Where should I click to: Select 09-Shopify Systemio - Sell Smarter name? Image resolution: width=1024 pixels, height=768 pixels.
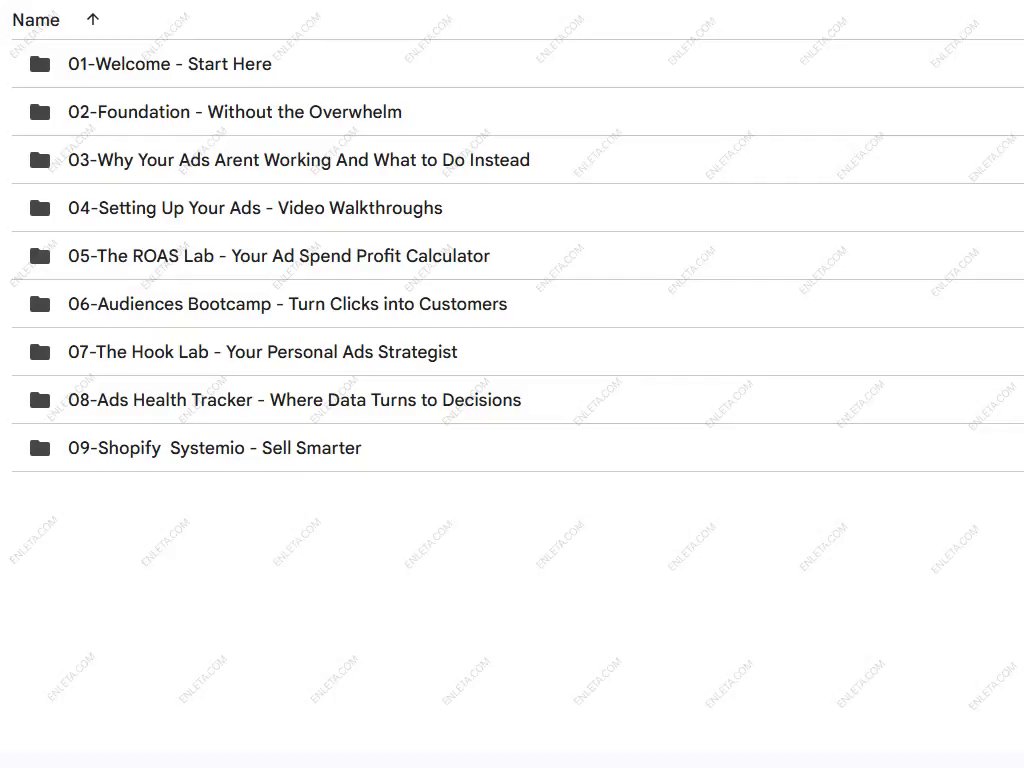pyautogui.click(x=215, y=448)
